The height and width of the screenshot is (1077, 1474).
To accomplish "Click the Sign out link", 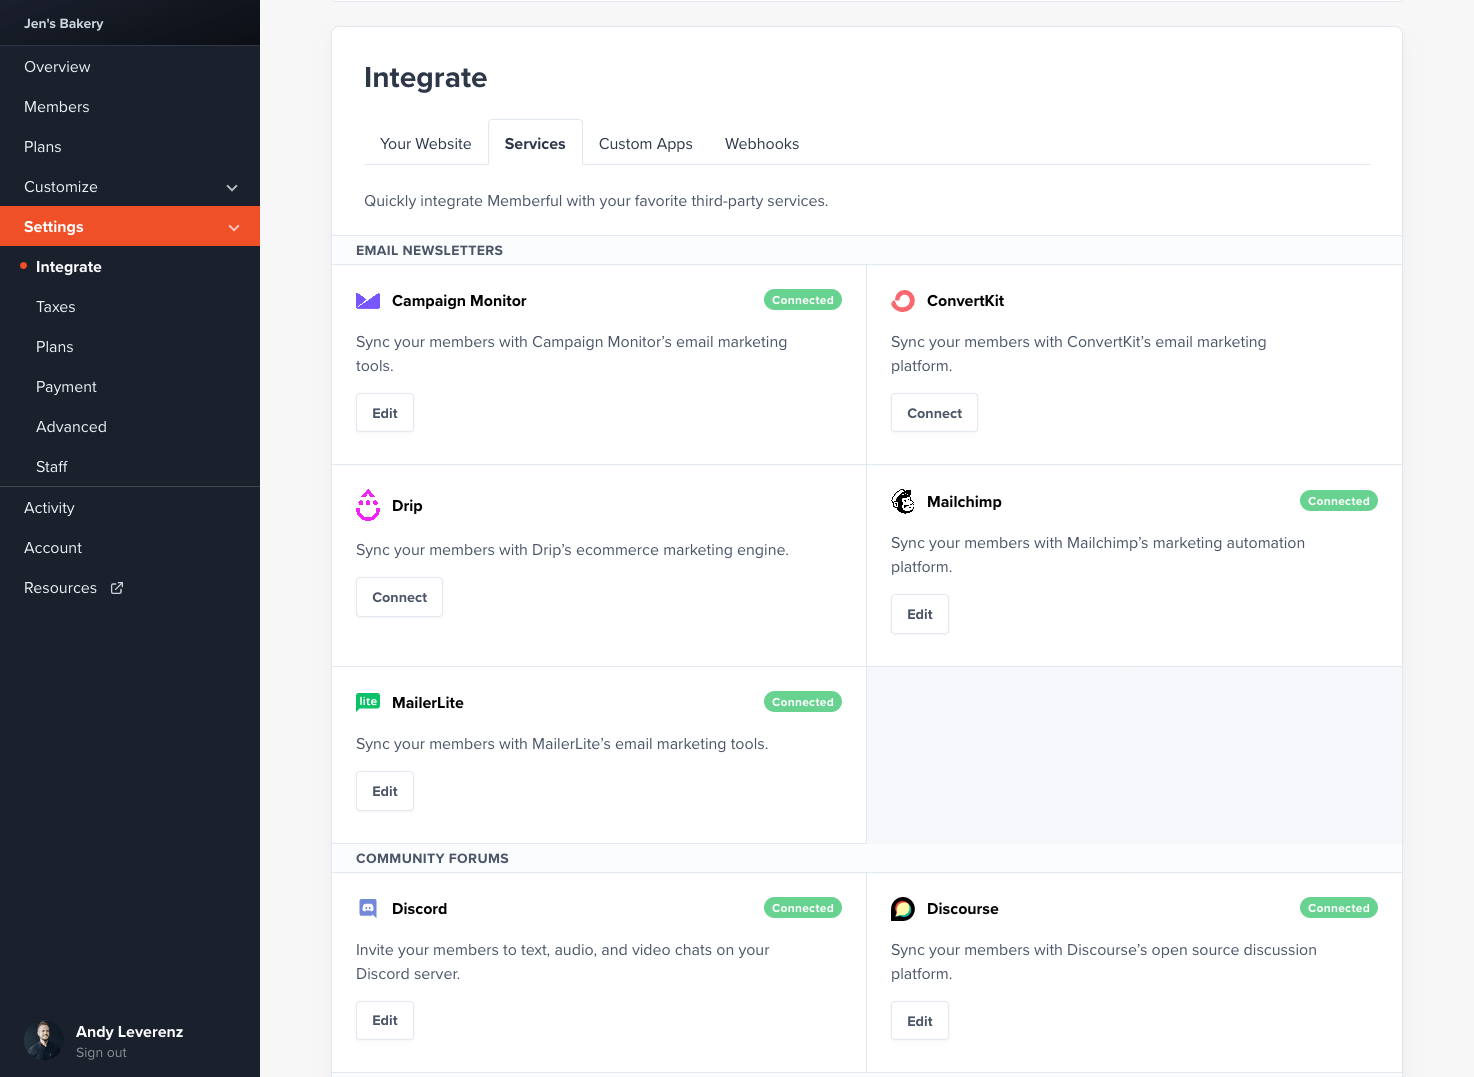I will (x=101, y=1052).
